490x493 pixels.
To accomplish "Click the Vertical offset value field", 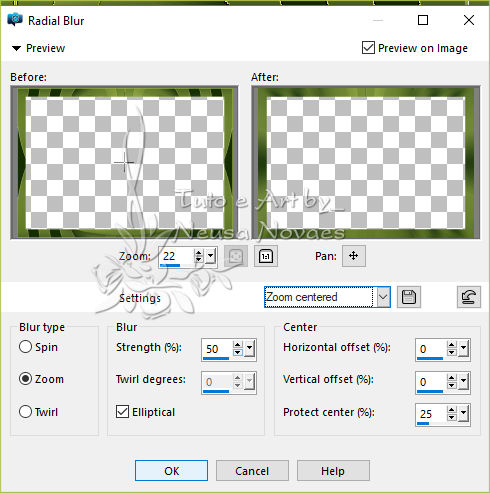I will (x=431, y=382).
